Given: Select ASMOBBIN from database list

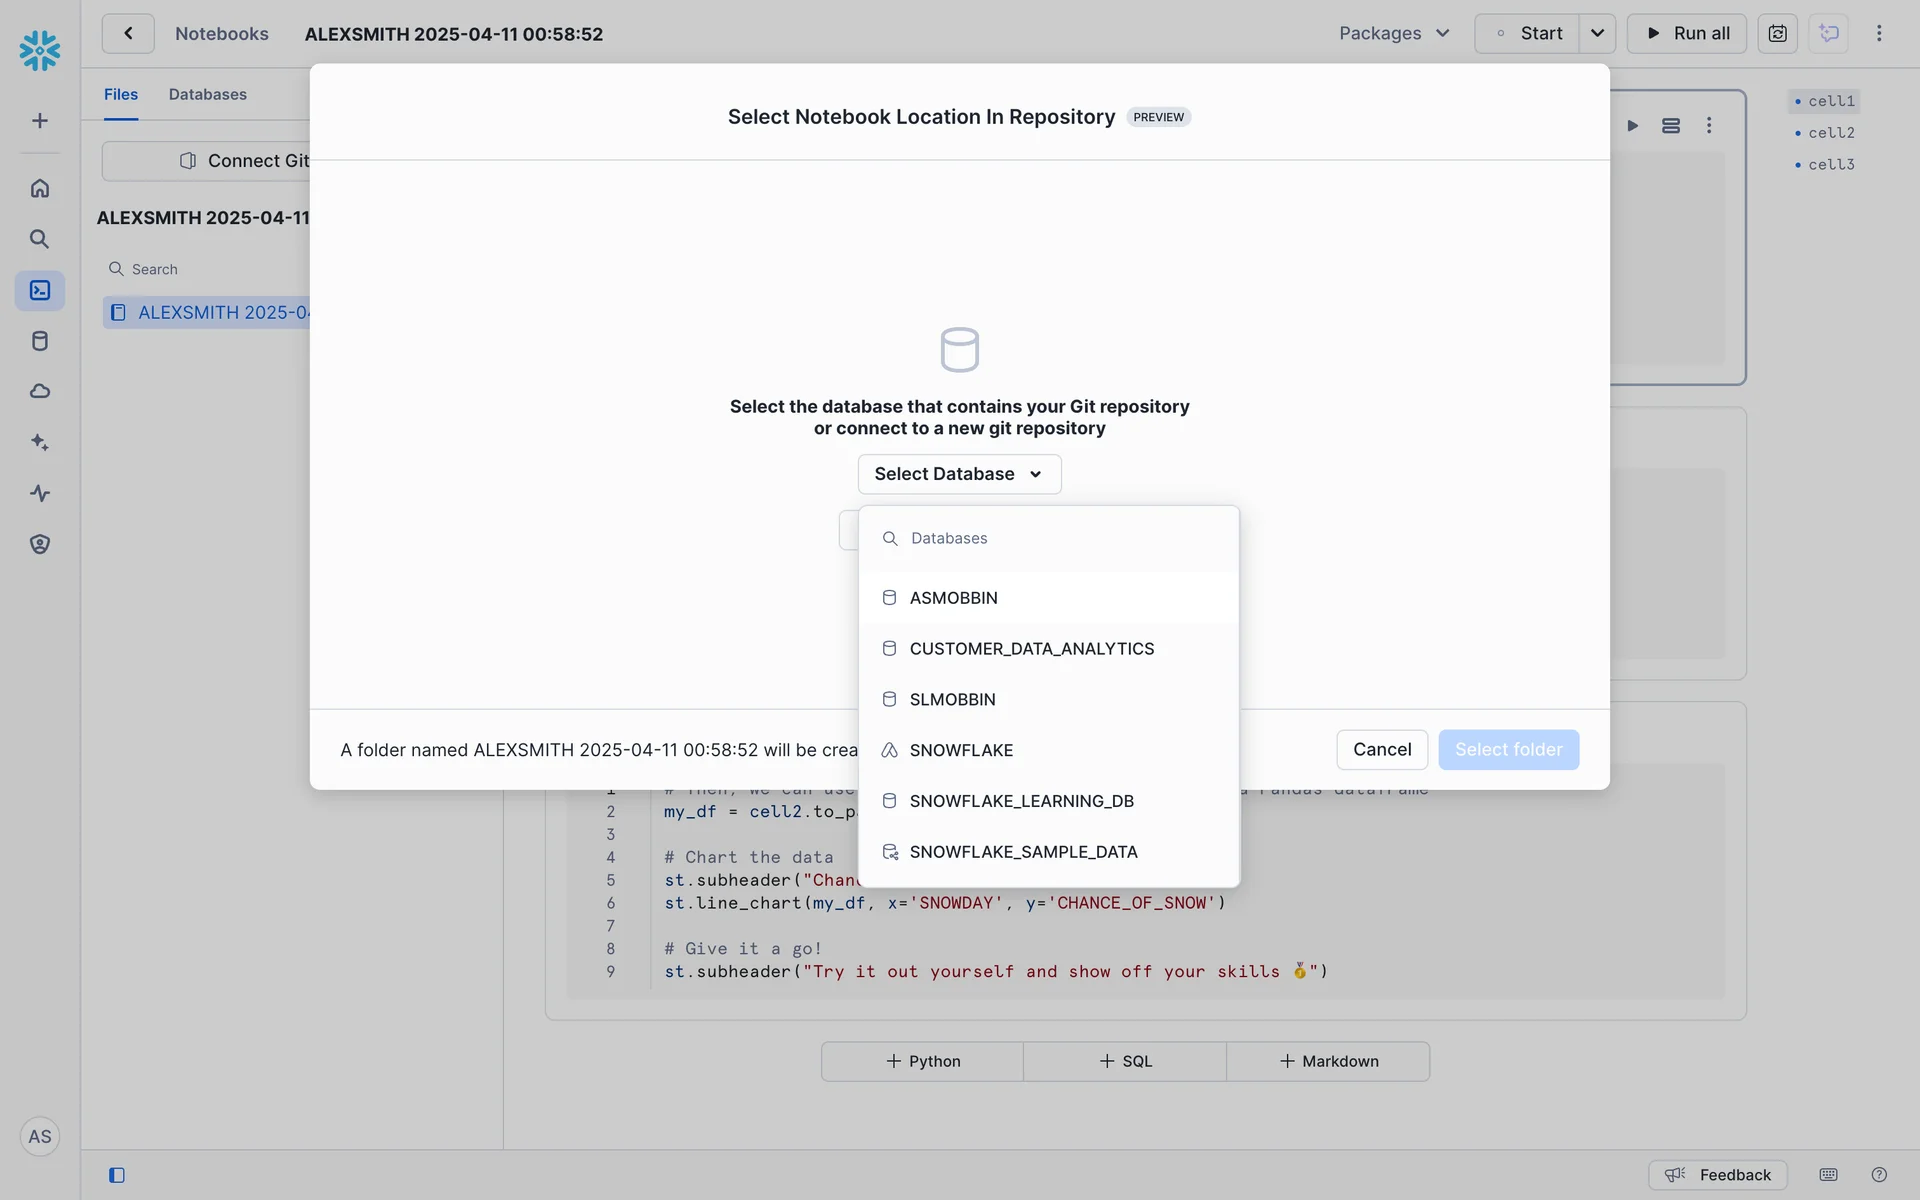Looking at the screenshot, I should pos(953,598).
